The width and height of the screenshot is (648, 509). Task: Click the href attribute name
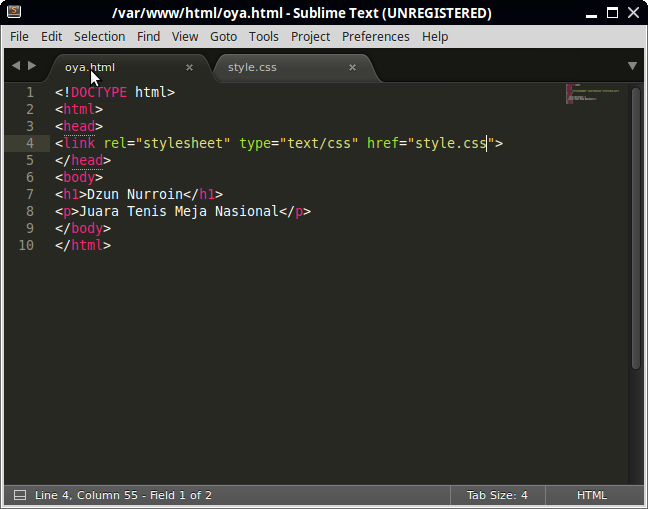point(383,143)
